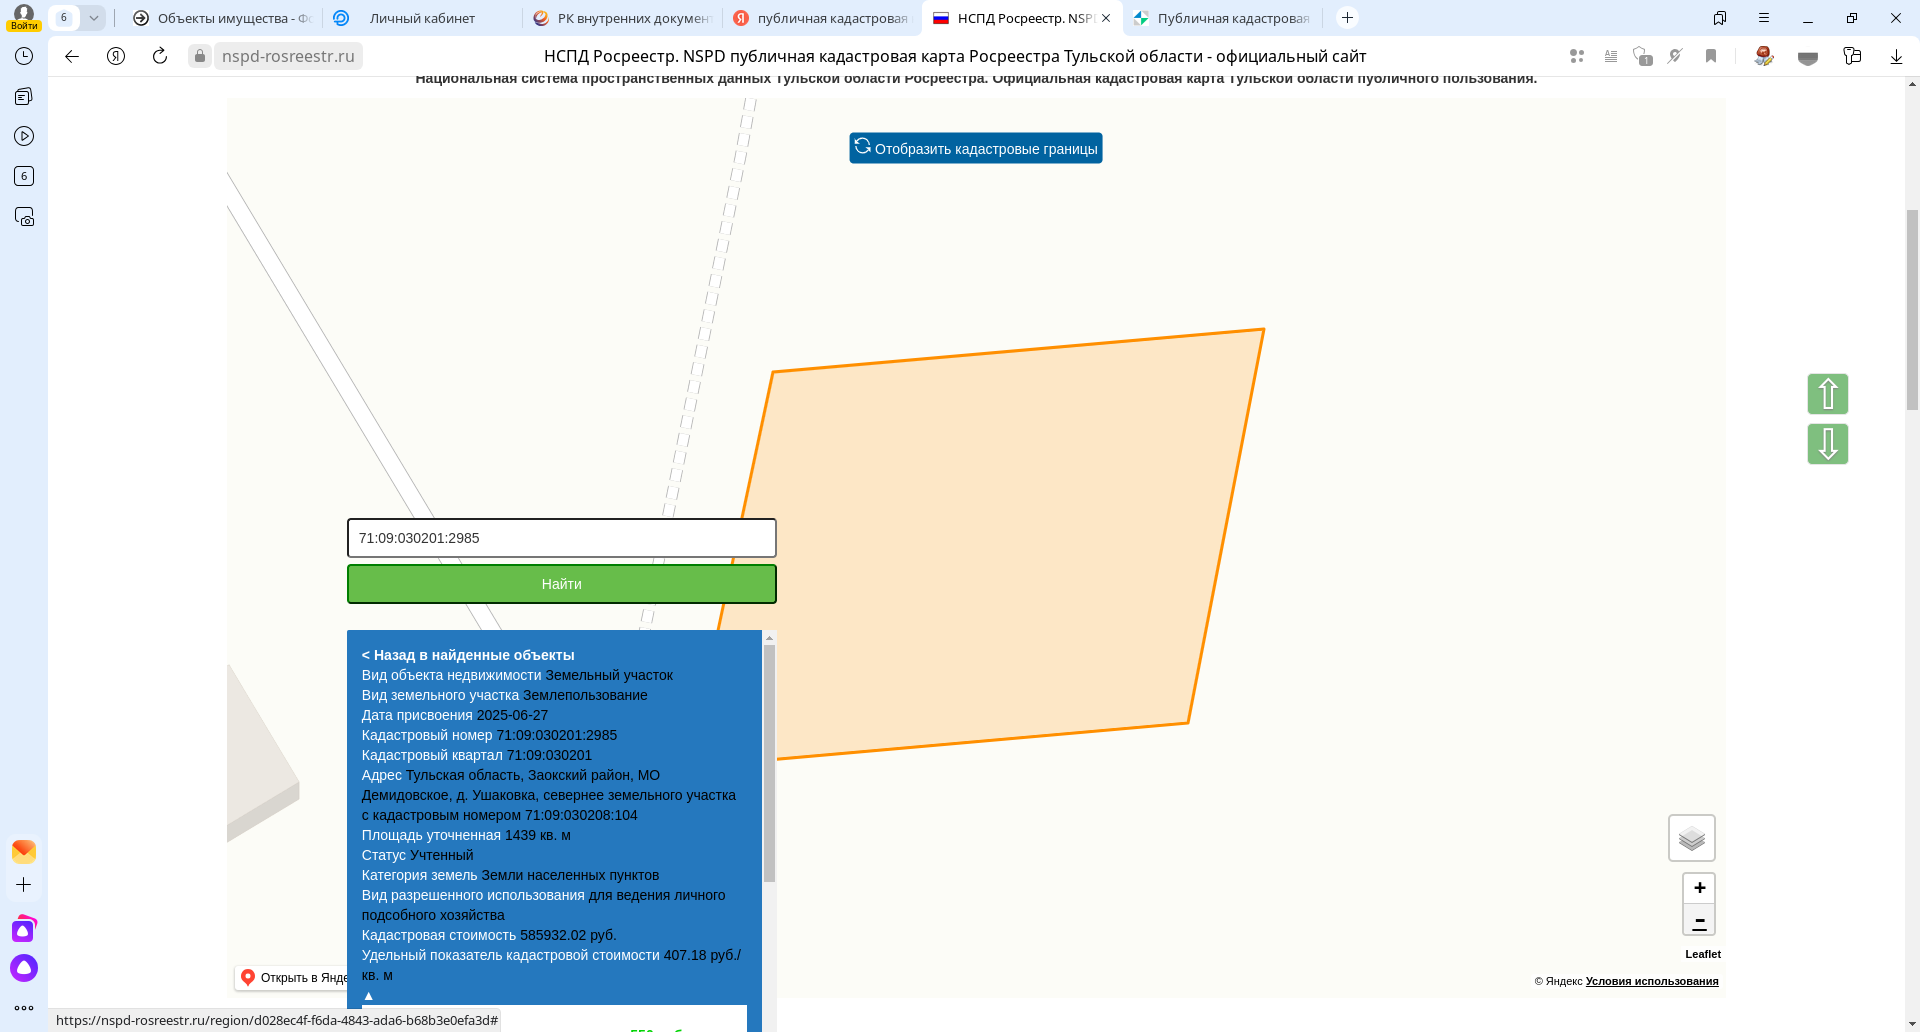Click the green up arrow button

[1827, 394]
